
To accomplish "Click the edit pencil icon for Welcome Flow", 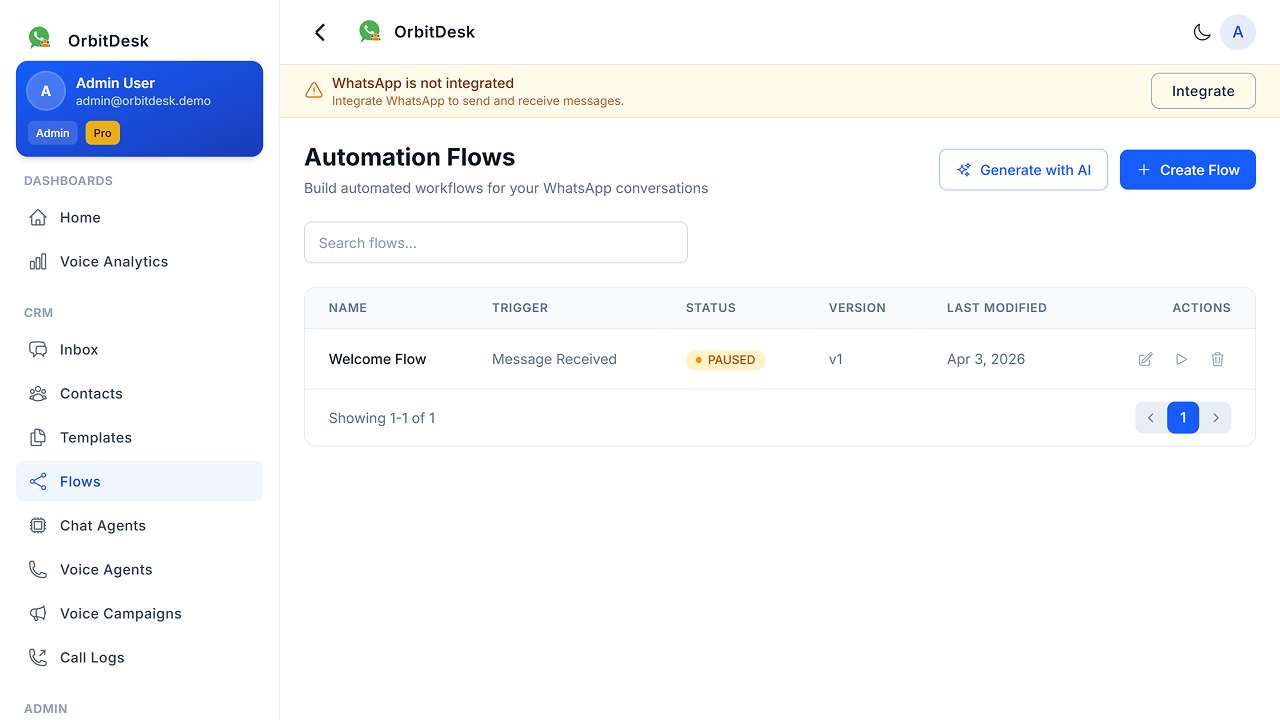I will [1145, 359].
